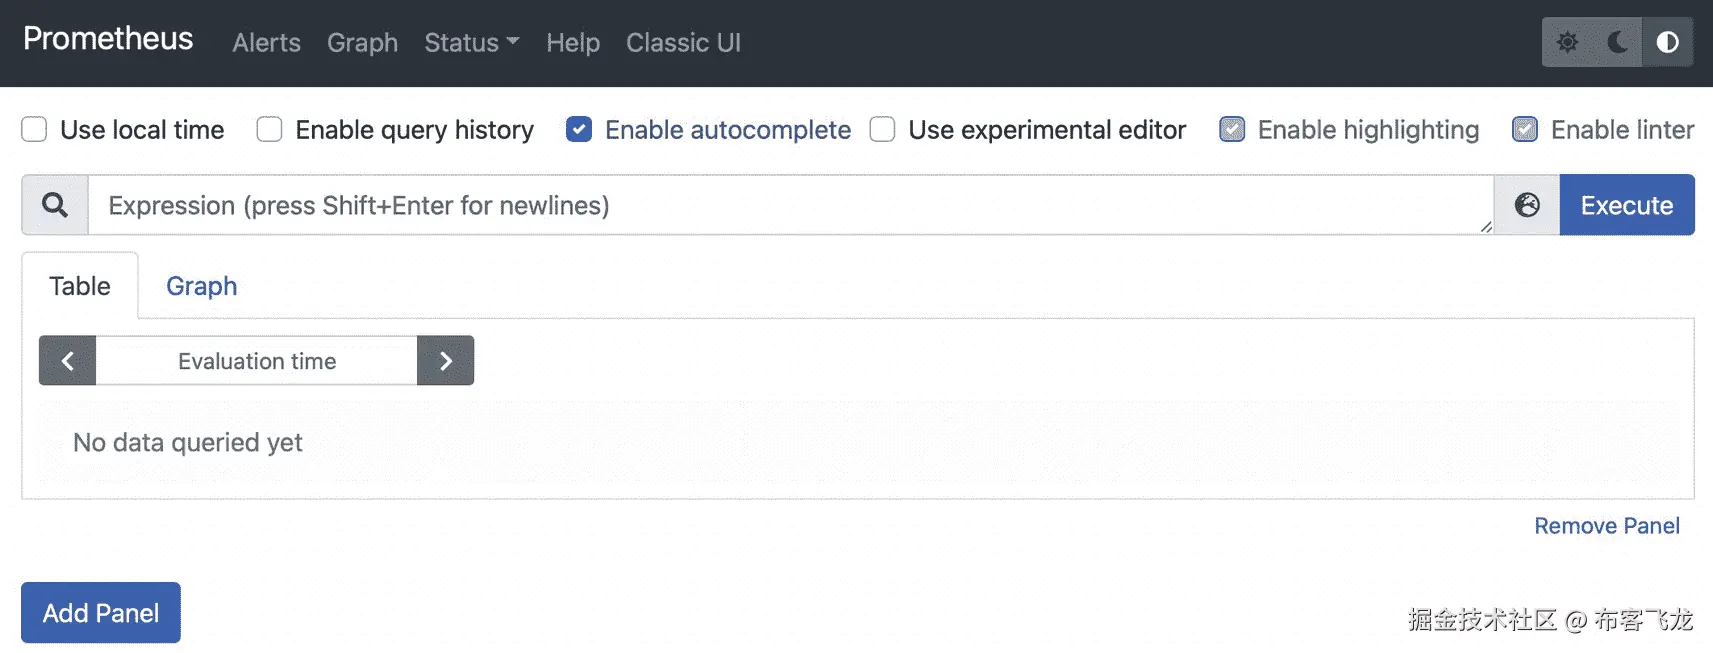Expand the Status dropdown menu
The image size is (1713, 653).
tap(471, 43)
